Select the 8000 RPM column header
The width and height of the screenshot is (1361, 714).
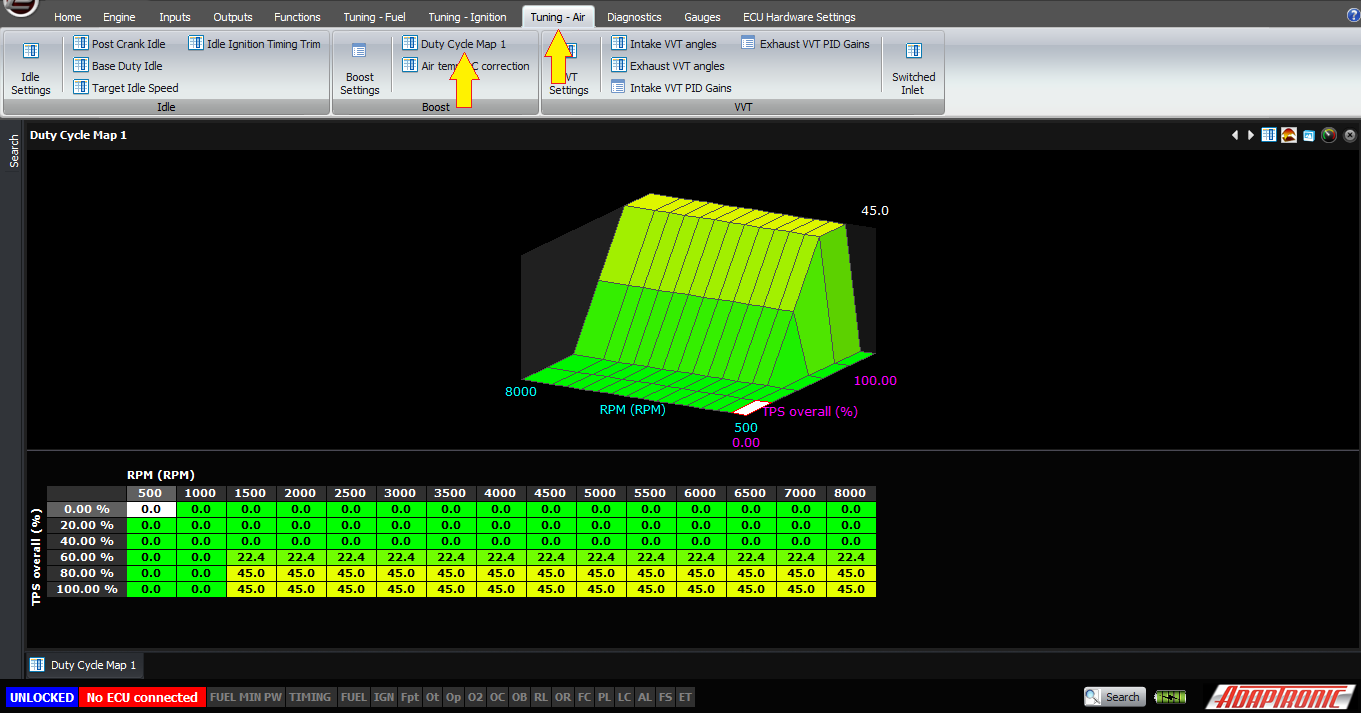[x=851, y=493]
